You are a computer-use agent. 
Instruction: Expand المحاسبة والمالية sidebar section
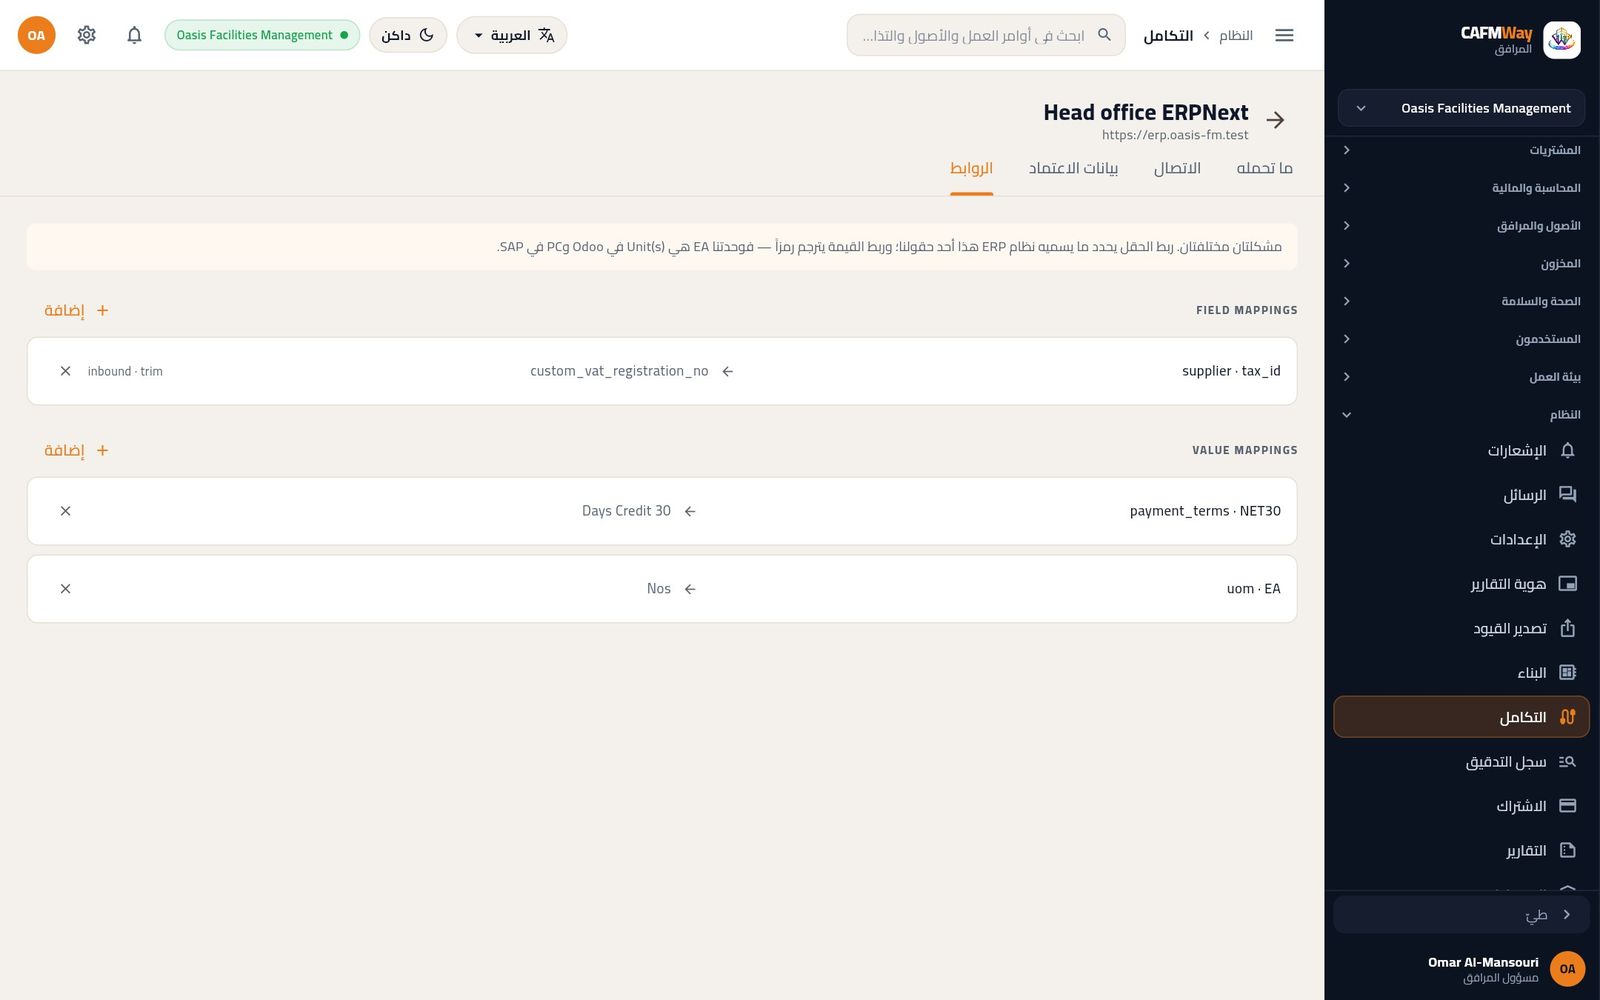coord(1461,188)
